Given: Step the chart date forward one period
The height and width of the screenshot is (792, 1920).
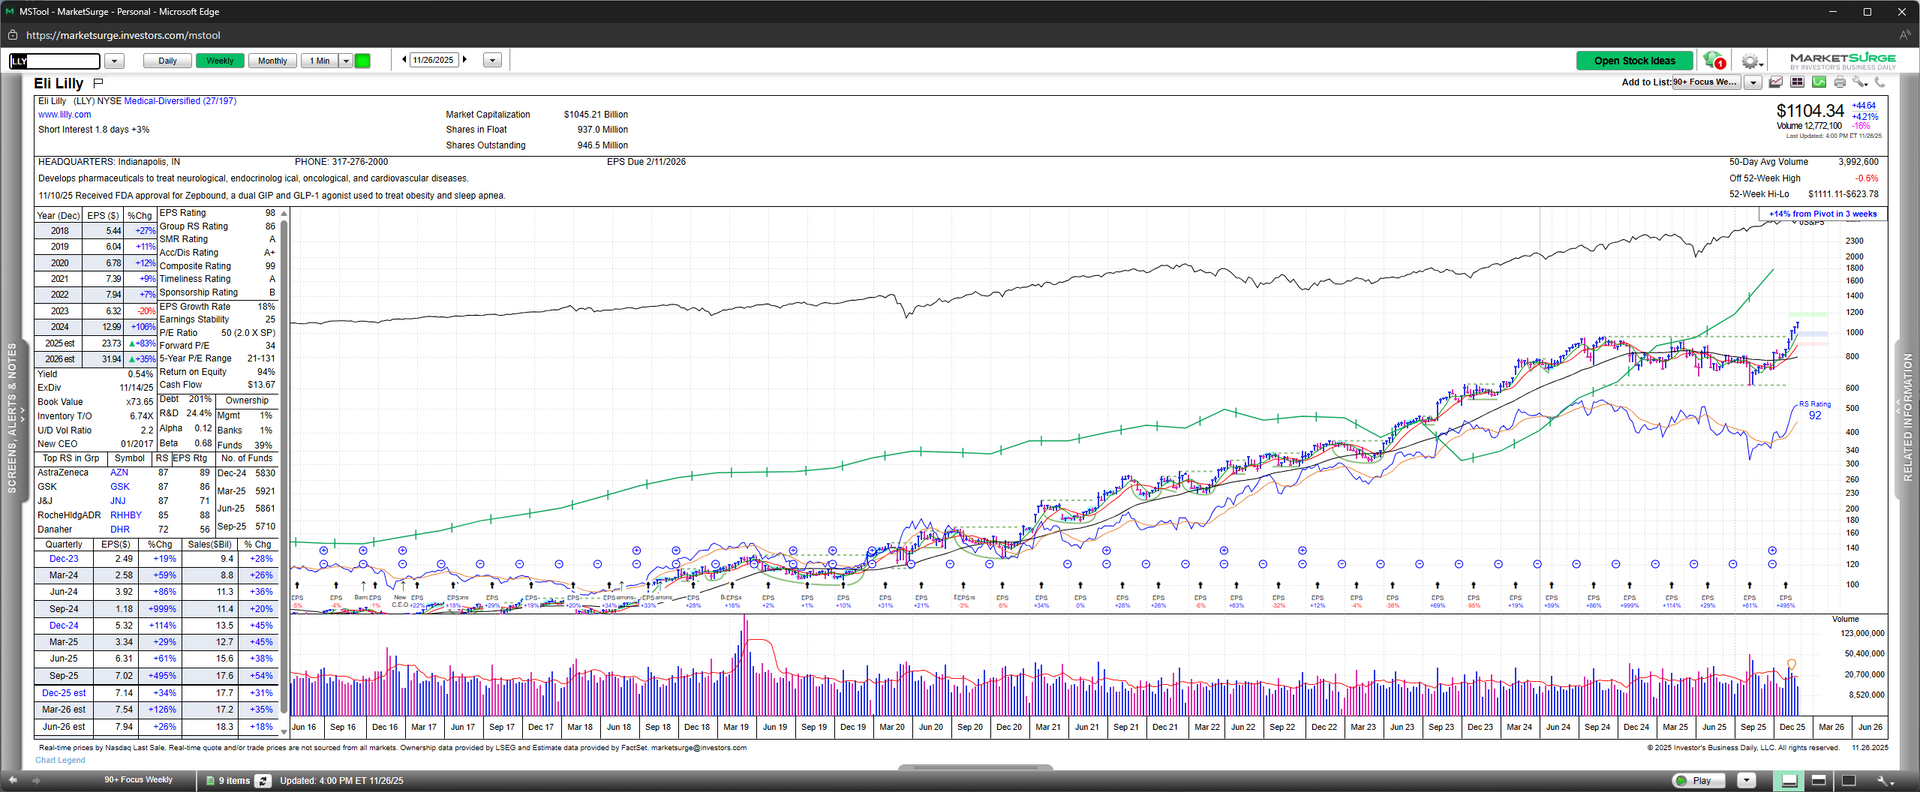Looking at the screenshot, I should pyautogui.click(x=465, y=60).
